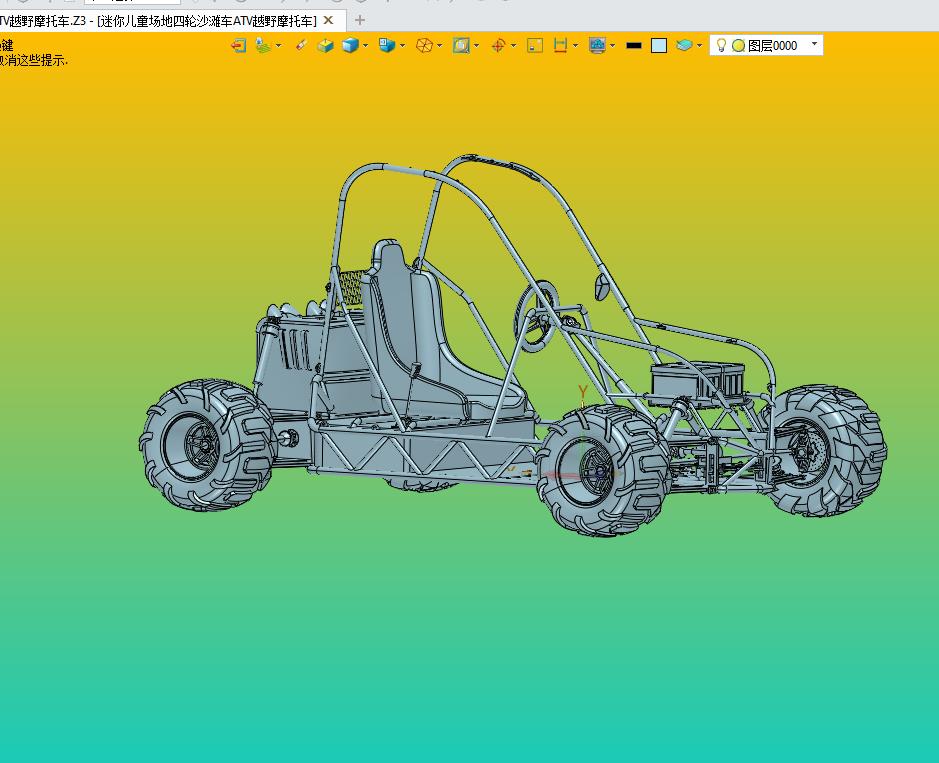Click the blue view-orientation box icon
The image size is (939, 763).
387,46
